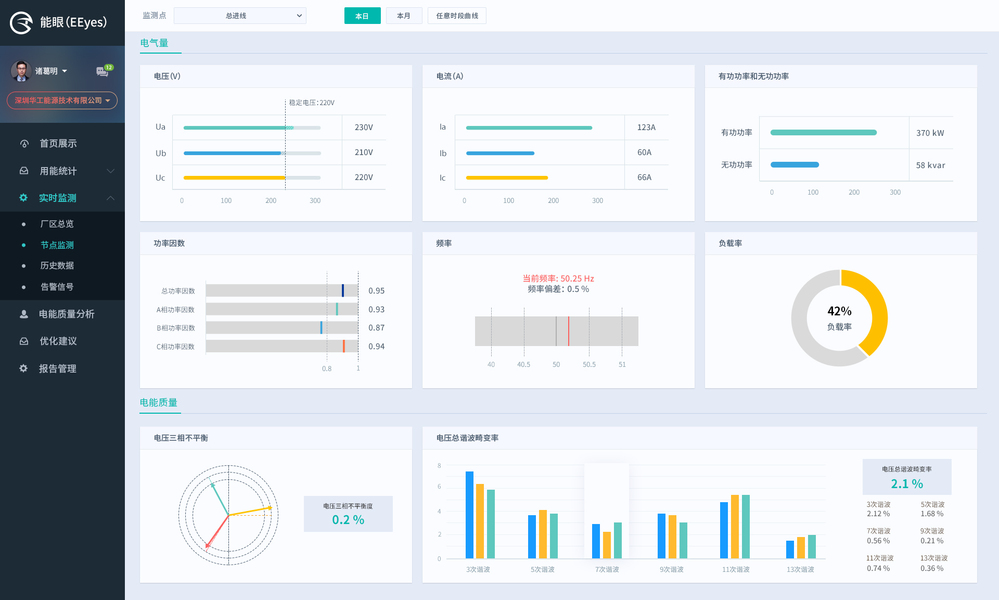Screen dimensions: 999x600
Task: Click the 电压总谐波畸变率 2.1 % box
Action: pyautogui.click(x=907, y=477)
